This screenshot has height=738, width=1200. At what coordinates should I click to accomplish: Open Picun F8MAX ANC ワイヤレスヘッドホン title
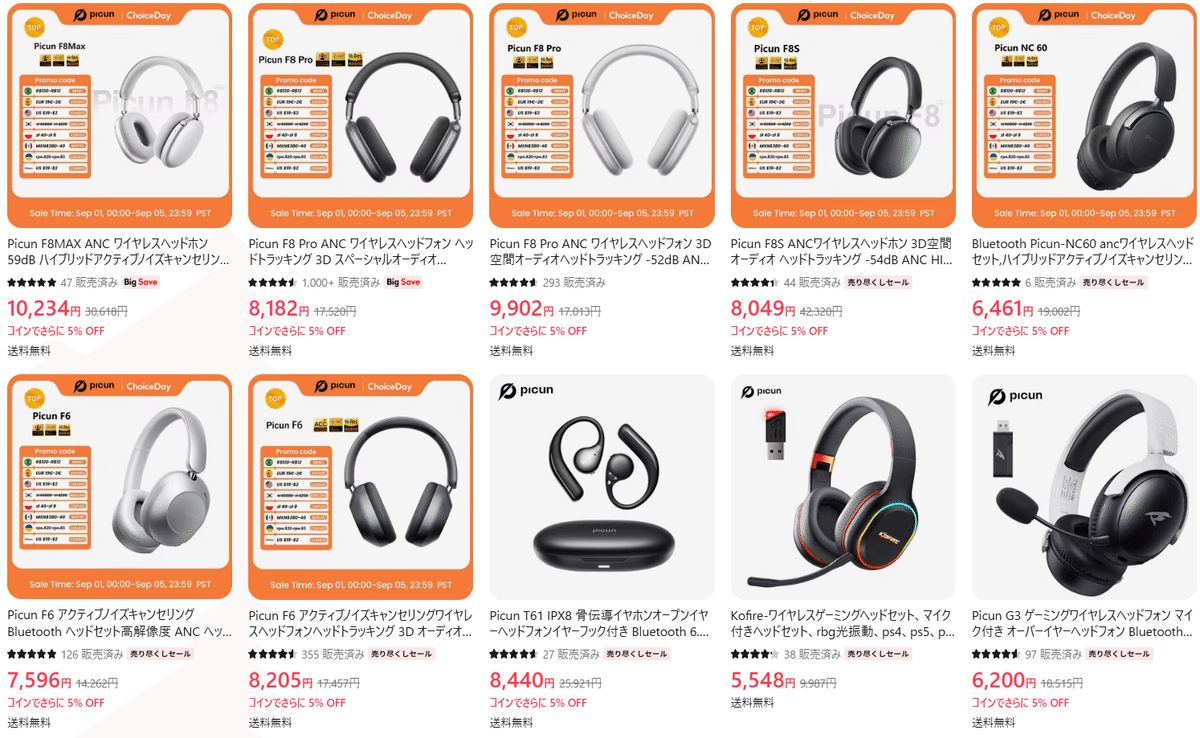[x=119, y=251]
